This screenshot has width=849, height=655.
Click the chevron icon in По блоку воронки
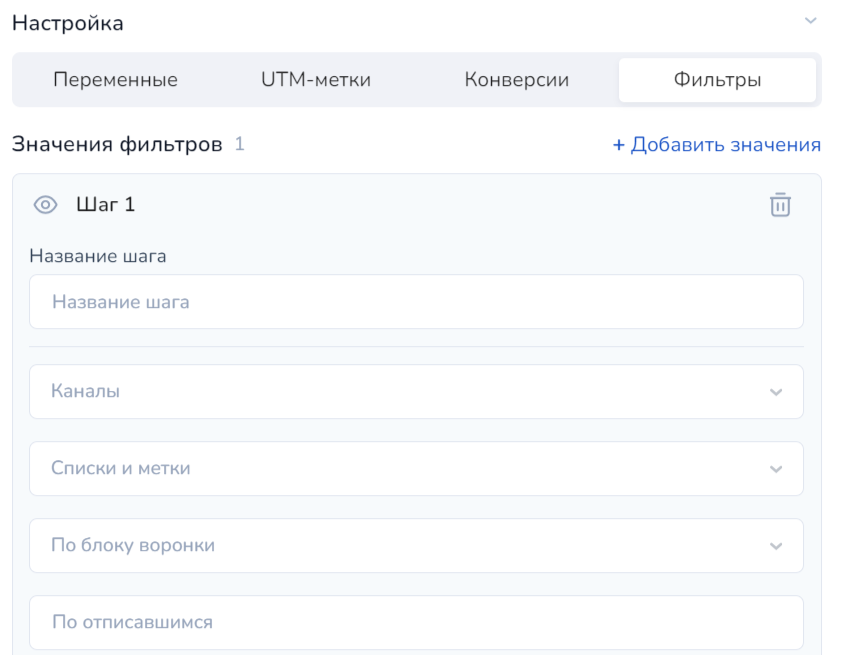776,546
